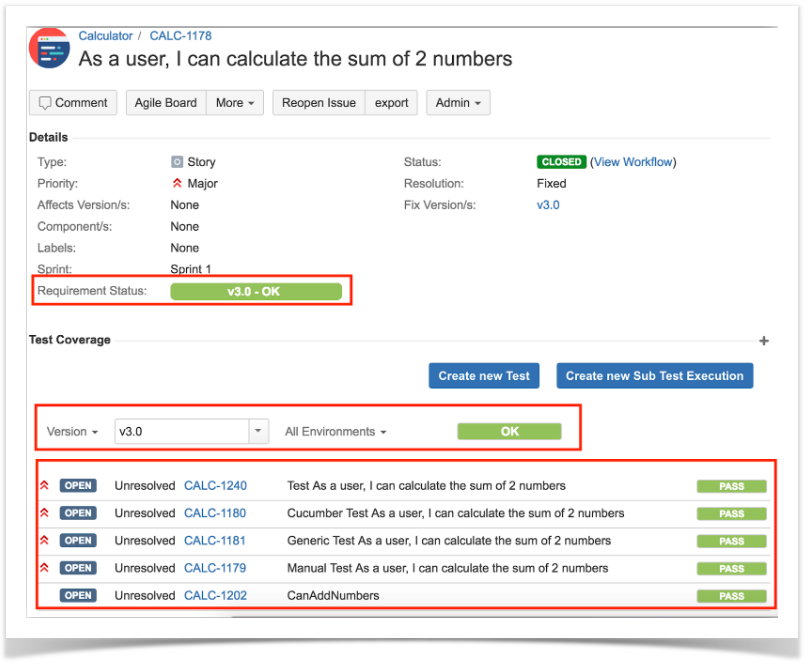Click the PASS badge for CALC-1240

731,486
